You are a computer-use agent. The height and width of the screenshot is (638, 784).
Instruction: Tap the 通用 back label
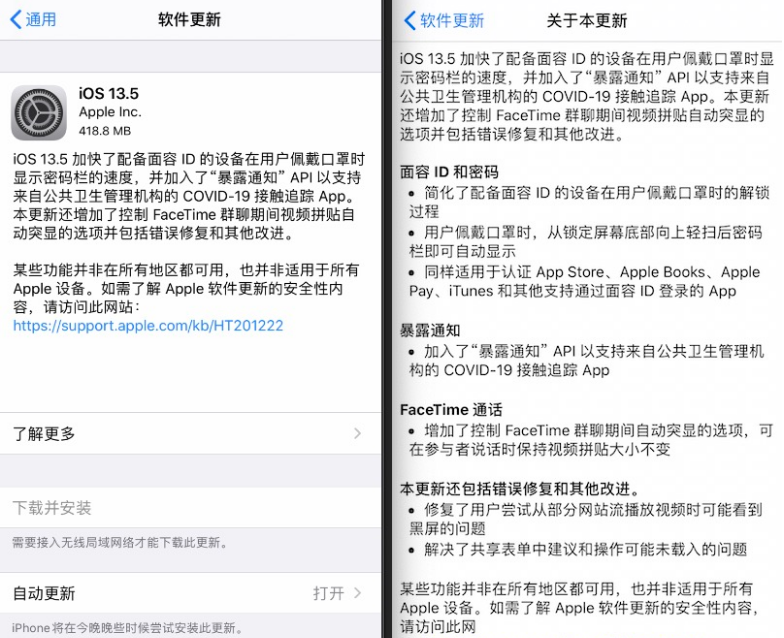coord(40,20)
